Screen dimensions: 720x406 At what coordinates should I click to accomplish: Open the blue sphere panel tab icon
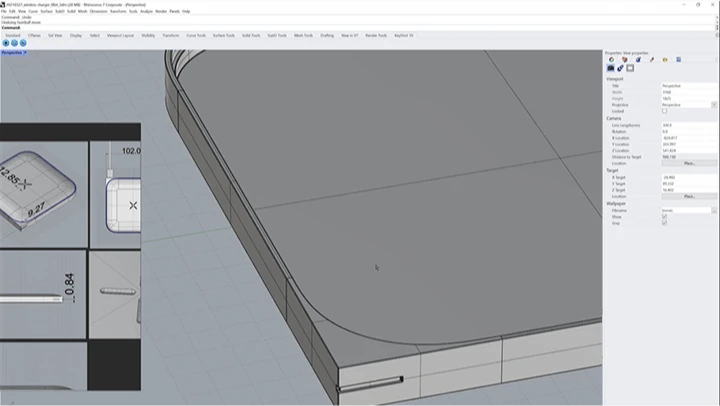click(638, 59)
